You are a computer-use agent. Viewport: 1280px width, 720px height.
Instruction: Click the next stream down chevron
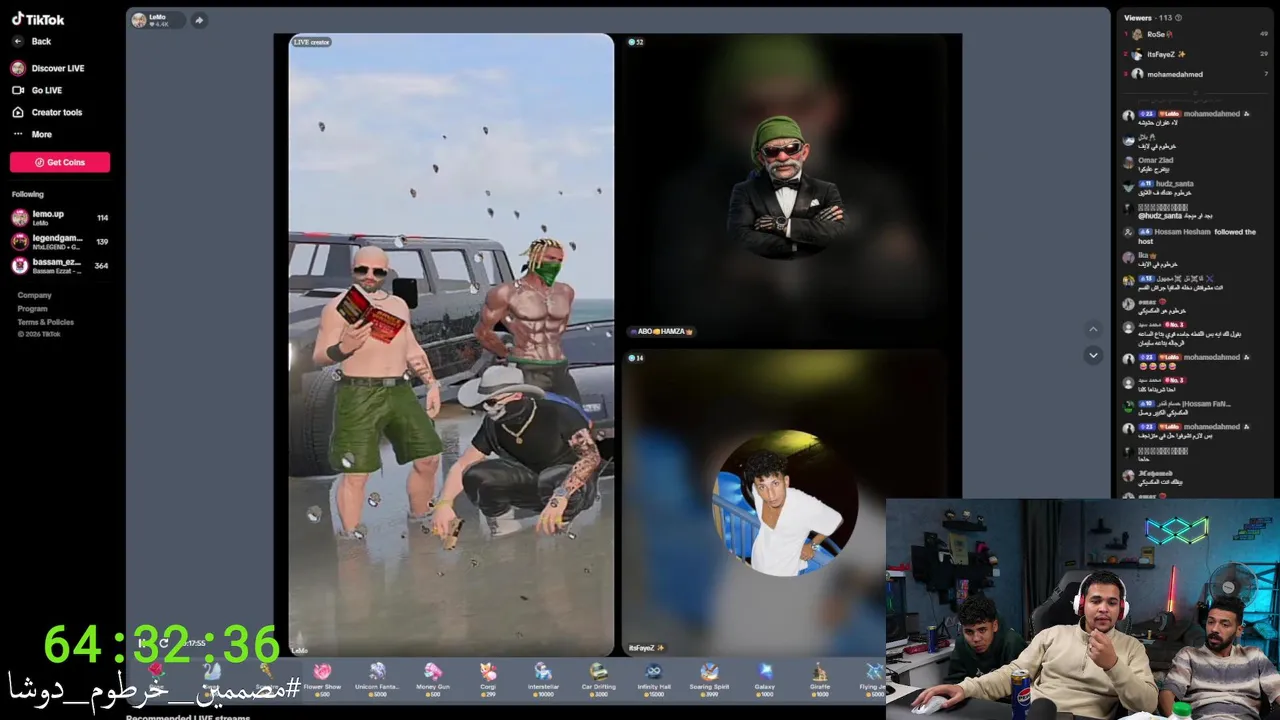coord(1093,355)
